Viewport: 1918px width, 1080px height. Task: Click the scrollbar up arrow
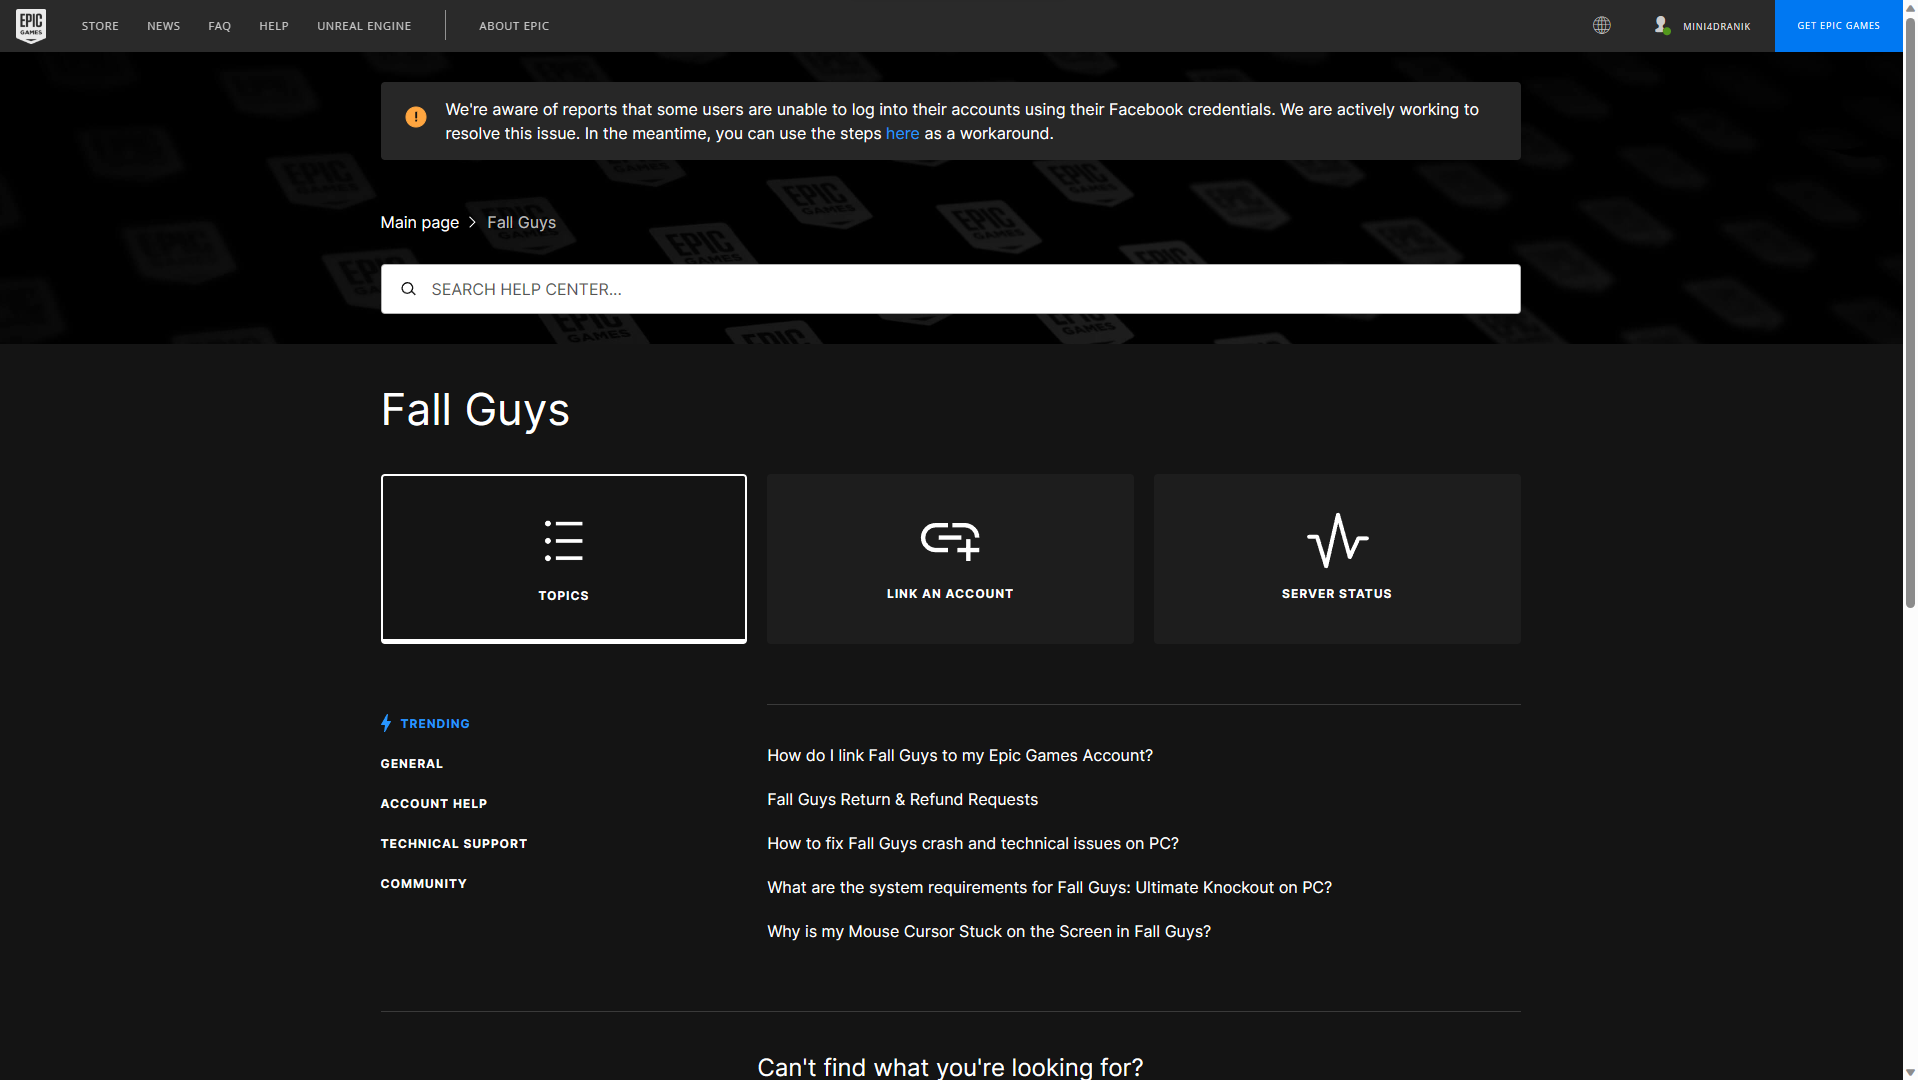[x=1910, y=7]
